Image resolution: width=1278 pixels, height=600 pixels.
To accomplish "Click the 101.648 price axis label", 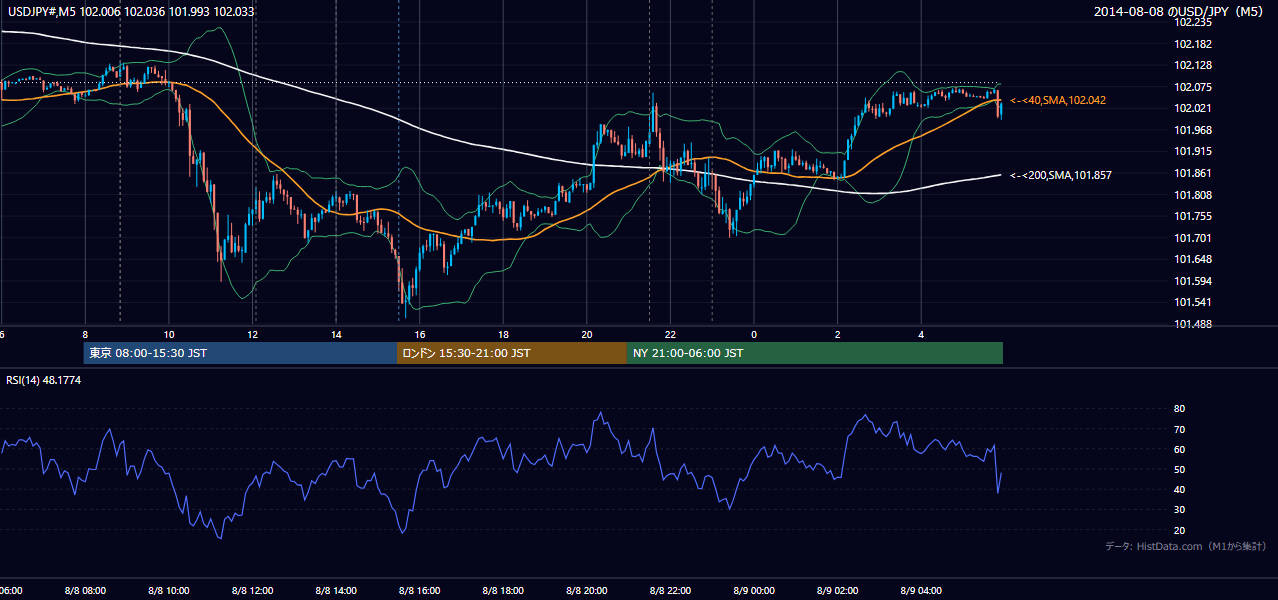I will pyautogui.click(x=1195, y=259).
